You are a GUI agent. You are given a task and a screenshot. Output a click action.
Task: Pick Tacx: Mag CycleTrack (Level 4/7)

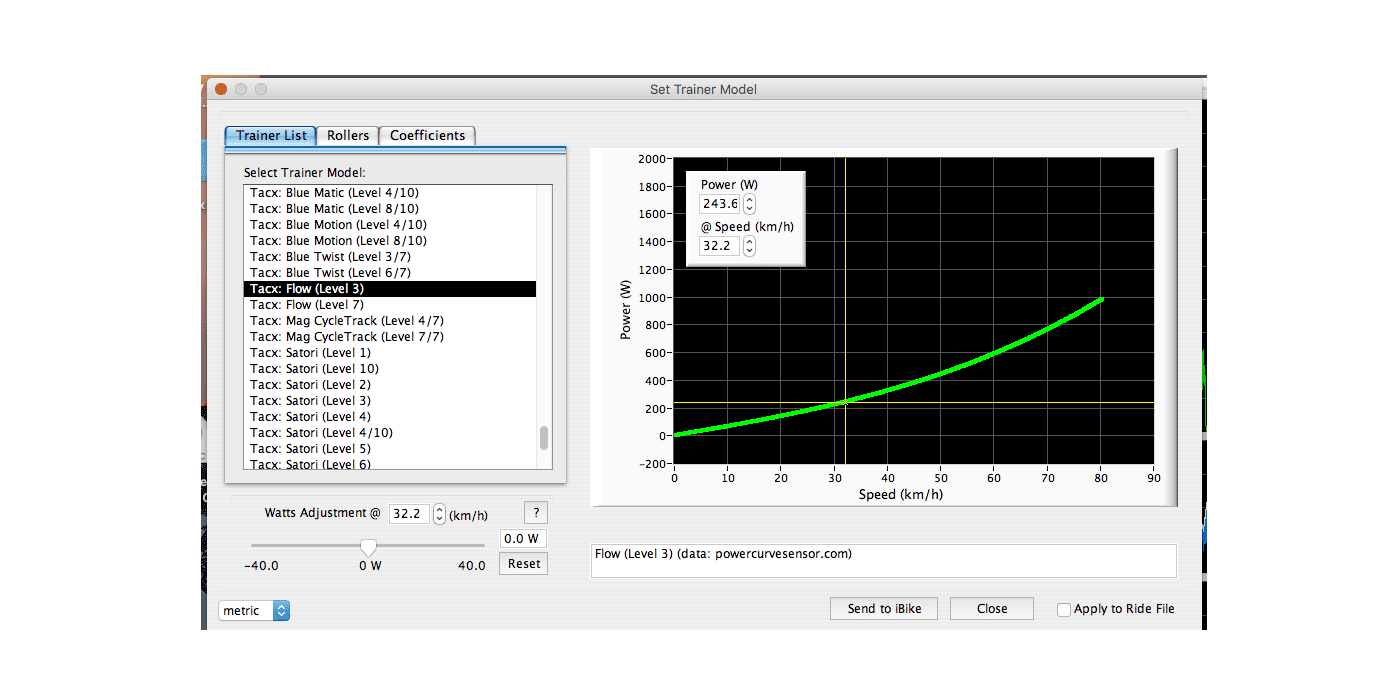pyautogui.click(x=347, y=321)
